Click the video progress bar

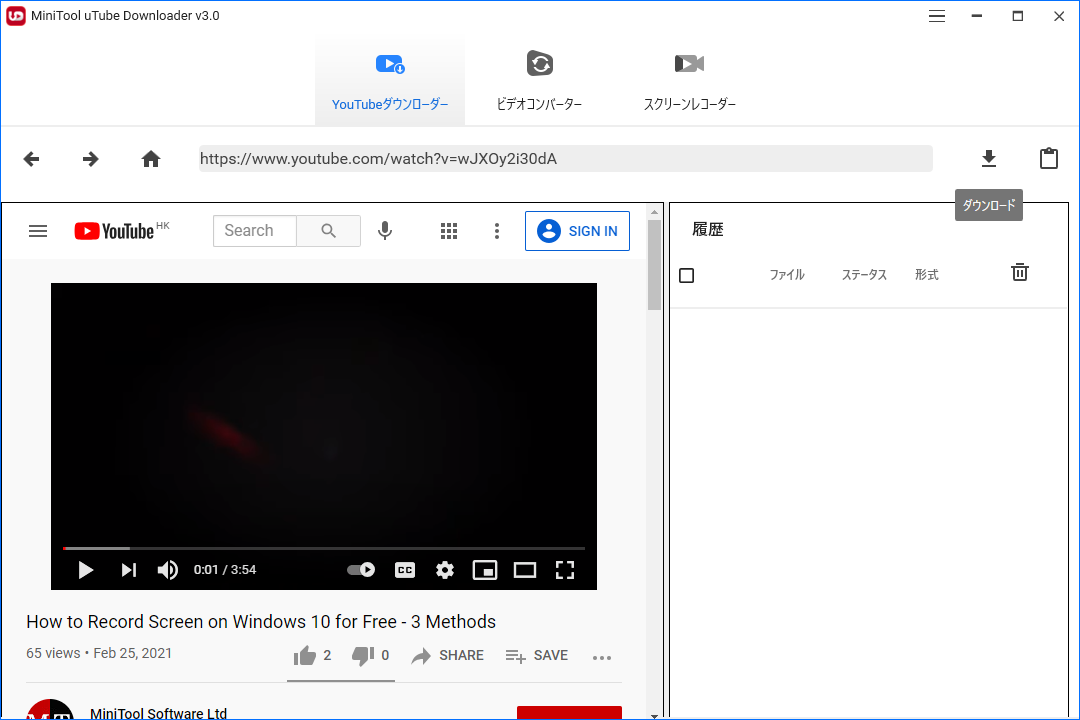pos(324,548)
